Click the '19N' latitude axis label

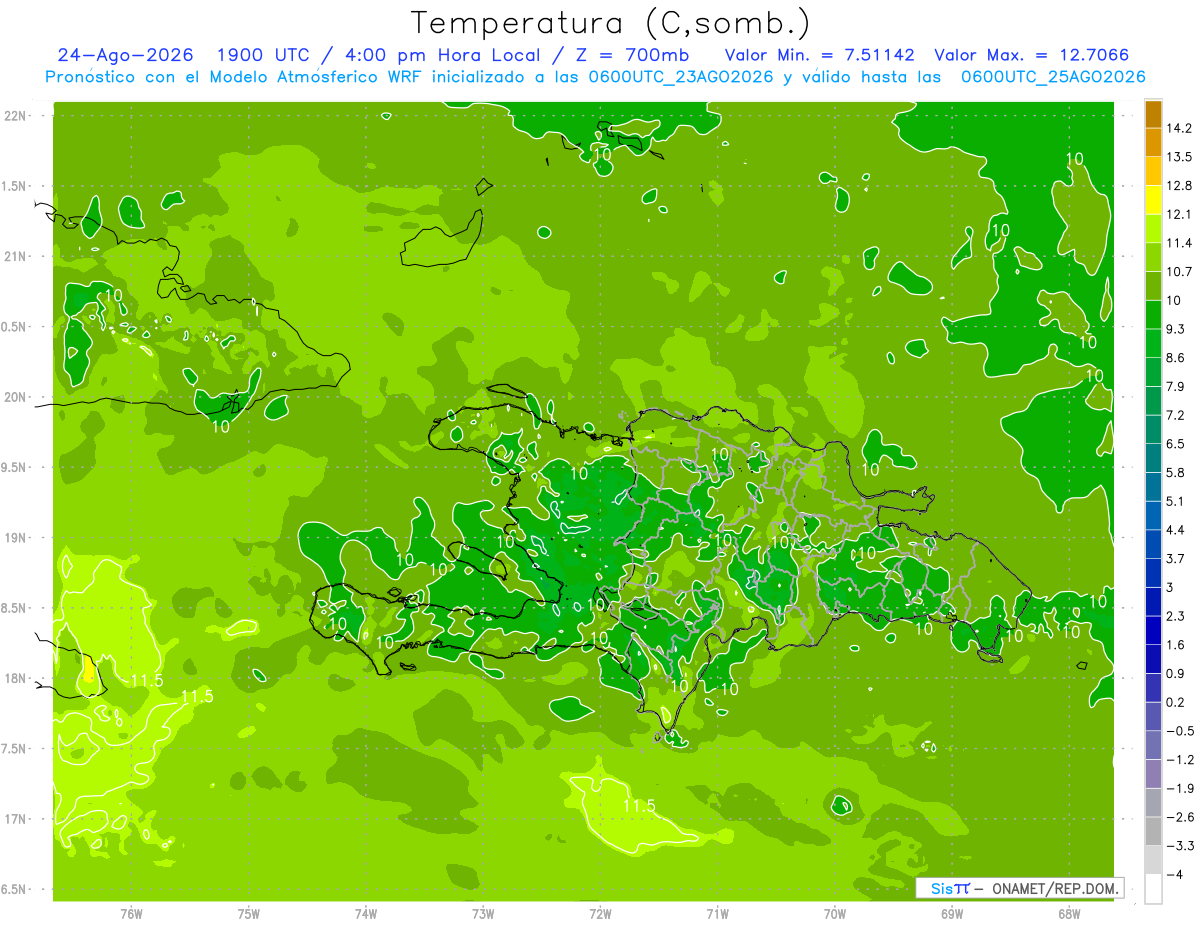click(15, 538)
